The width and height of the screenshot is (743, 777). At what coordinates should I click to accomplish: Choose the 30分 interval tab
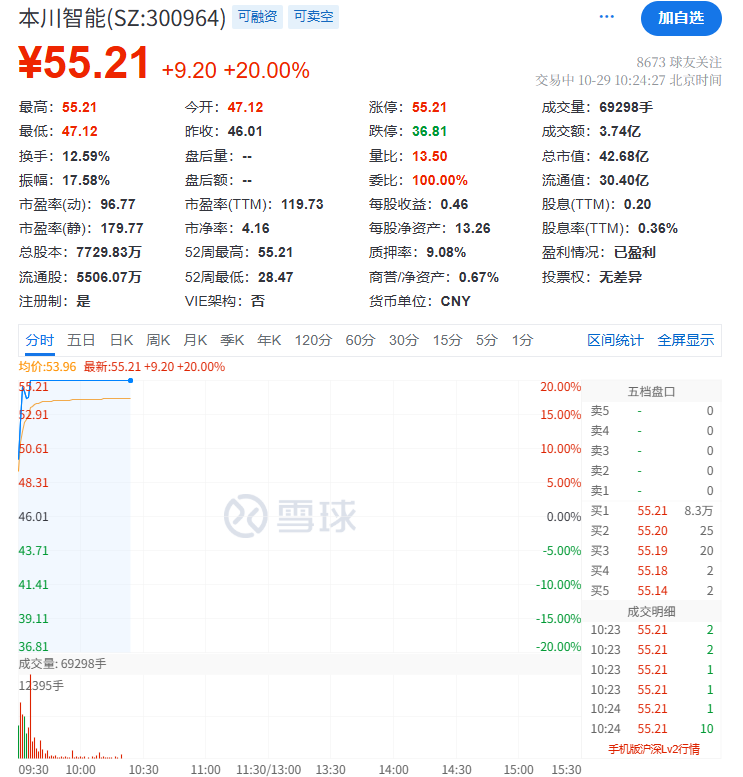click(404, 340)
